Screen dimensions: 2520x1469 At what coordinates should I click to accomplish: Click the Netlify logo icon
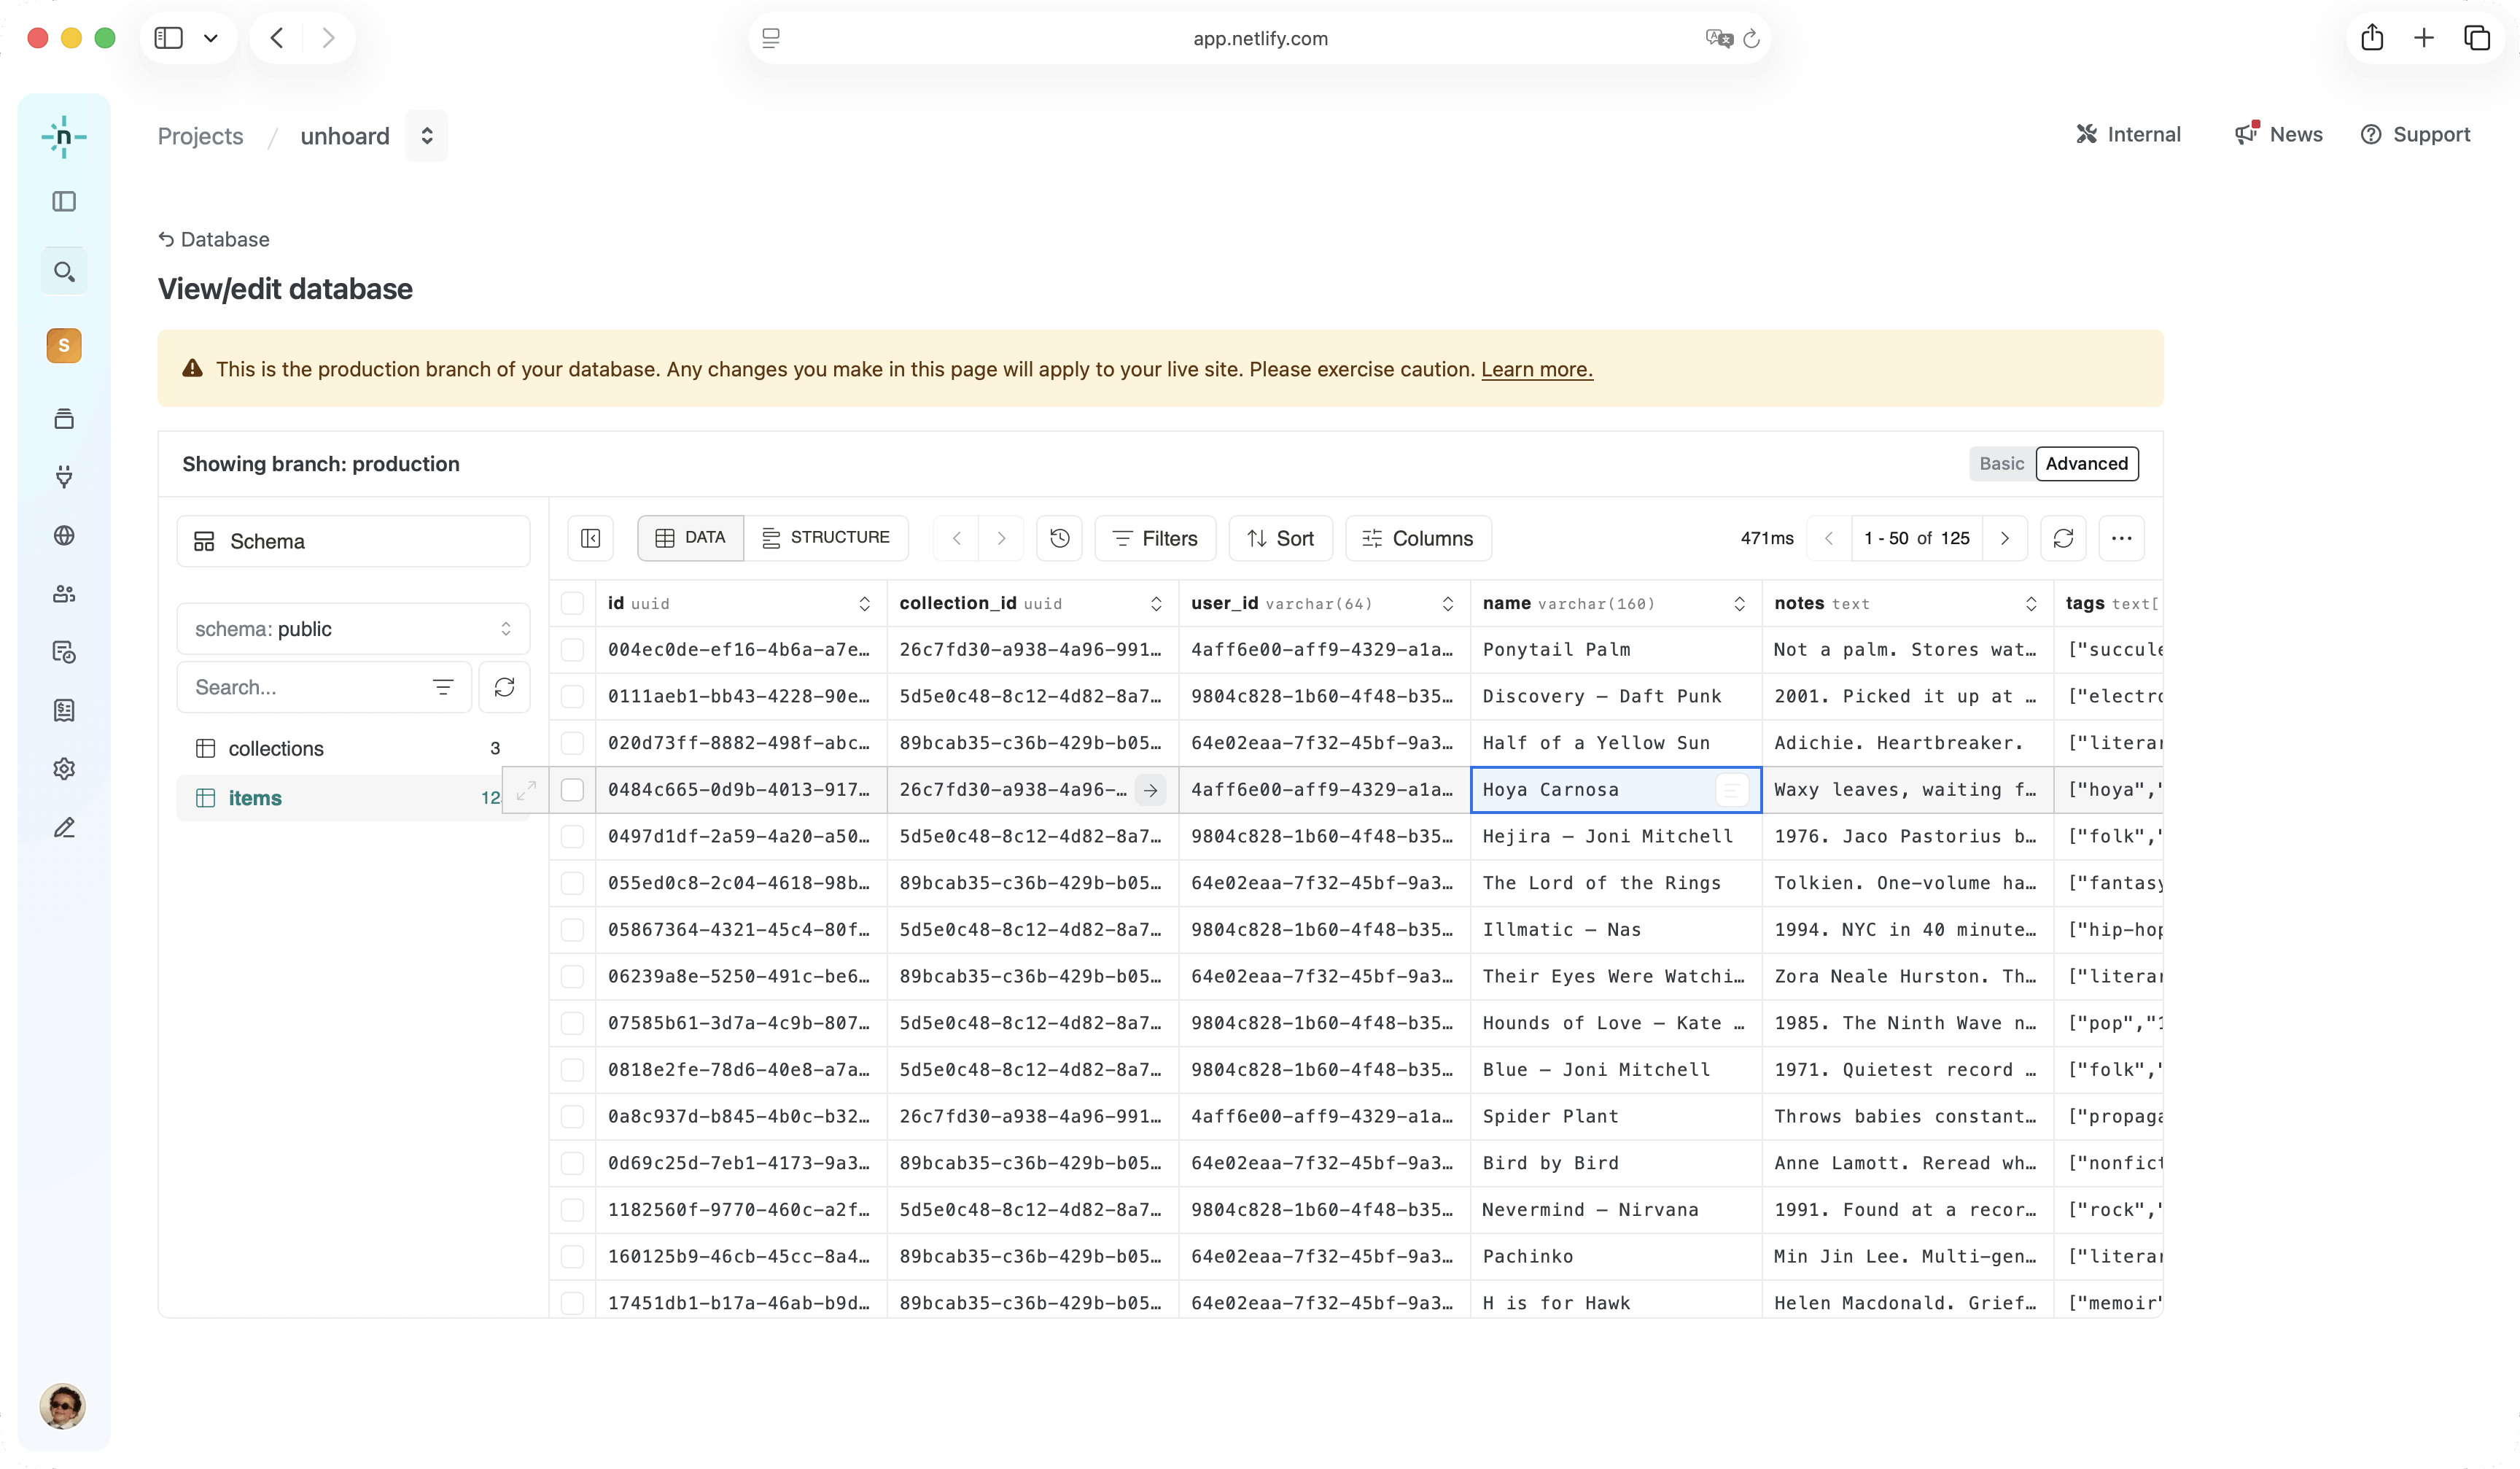(64, 137)
